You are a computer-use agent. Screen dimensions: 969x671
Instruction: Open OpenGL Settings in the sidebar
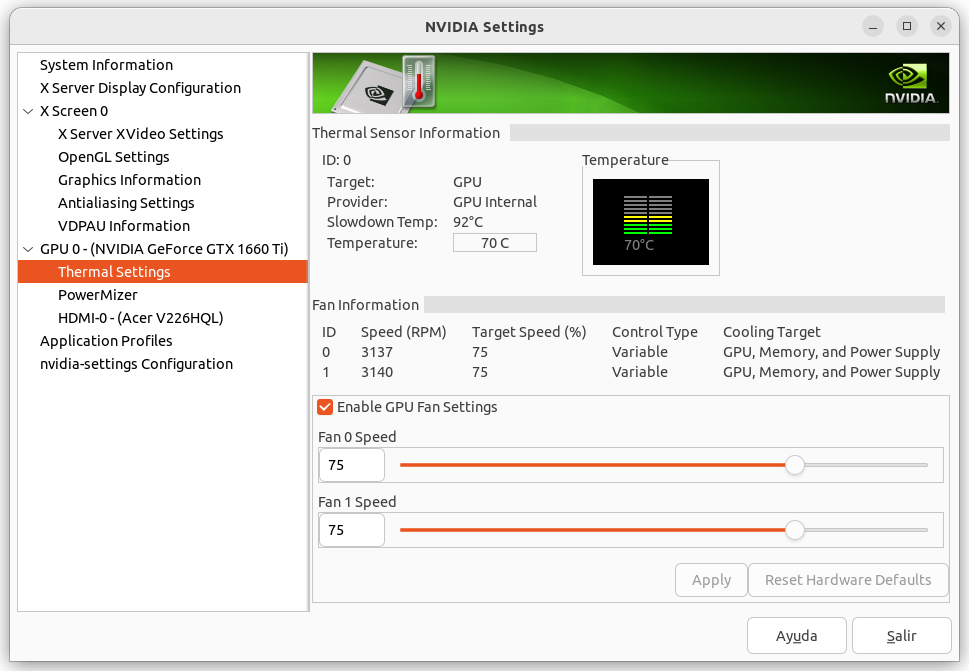[x=113, y=157]
